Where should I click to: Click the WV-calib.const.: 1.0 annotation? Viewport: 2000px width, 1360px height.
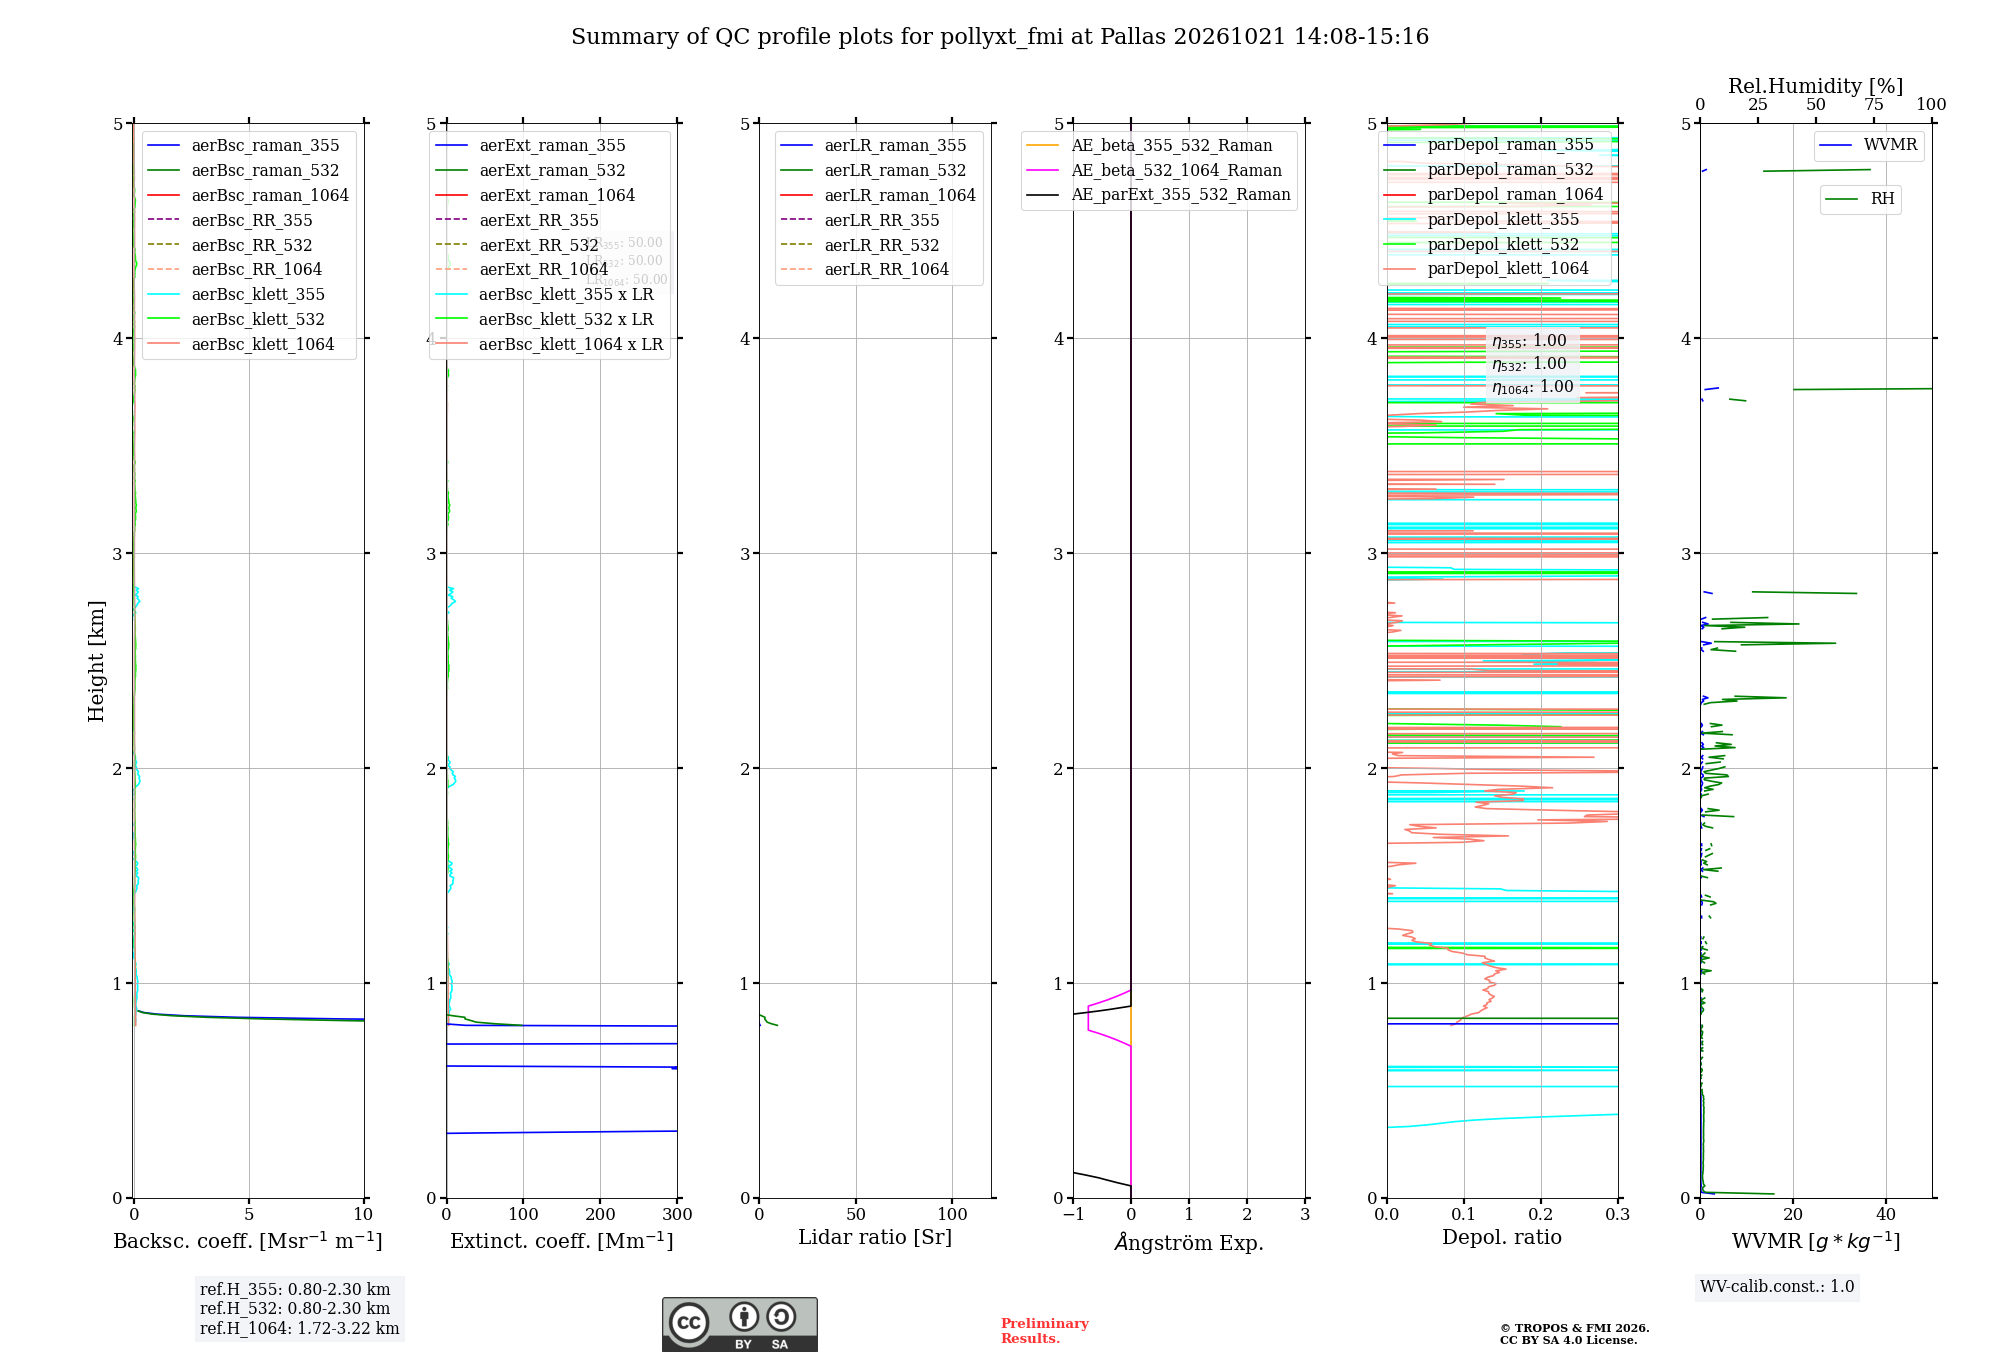click(x=1777, y=1287)
